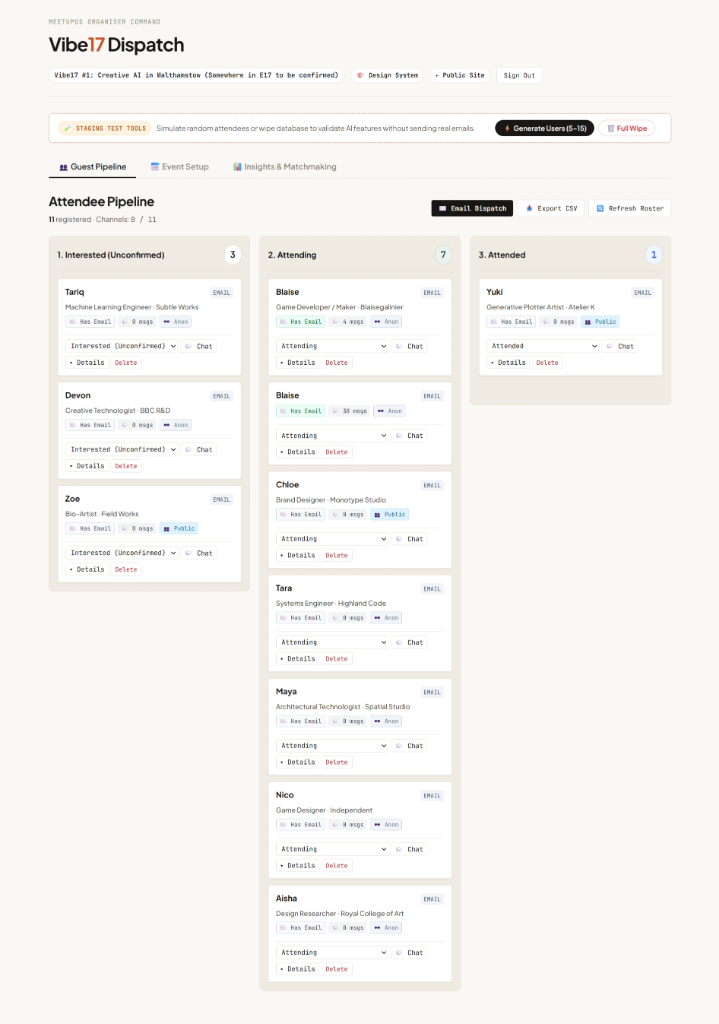Viewport: 719px width, 1024px height.
Task: Click Has Email badge on Nico's card
Action: click(300, 825)
